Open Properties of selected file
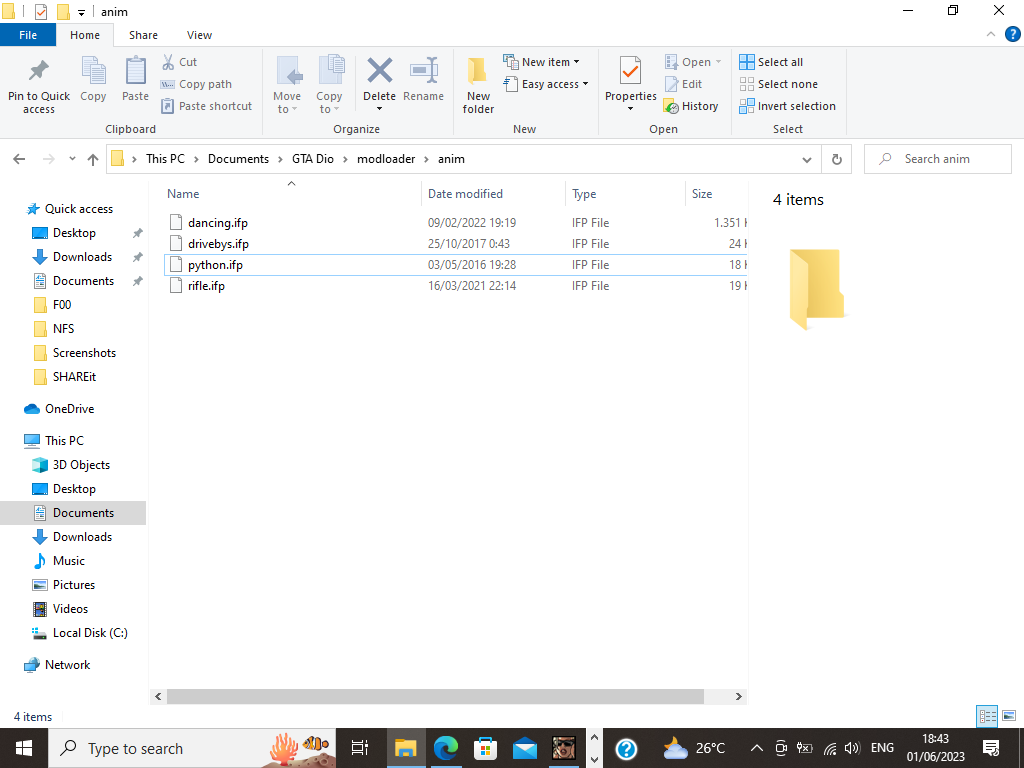The image size is (1024, 768). [630, 84]
